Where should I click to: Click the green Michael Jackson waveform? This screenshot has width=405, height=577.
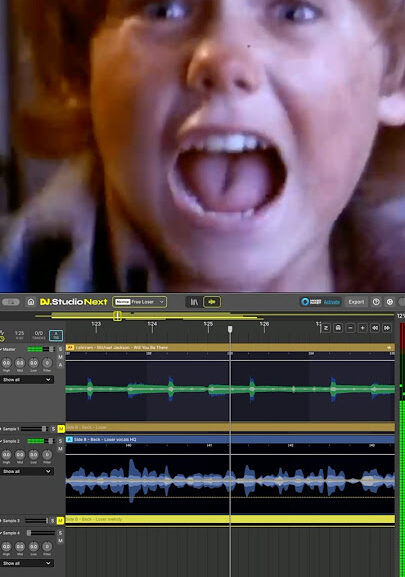(x=230, y=389)
